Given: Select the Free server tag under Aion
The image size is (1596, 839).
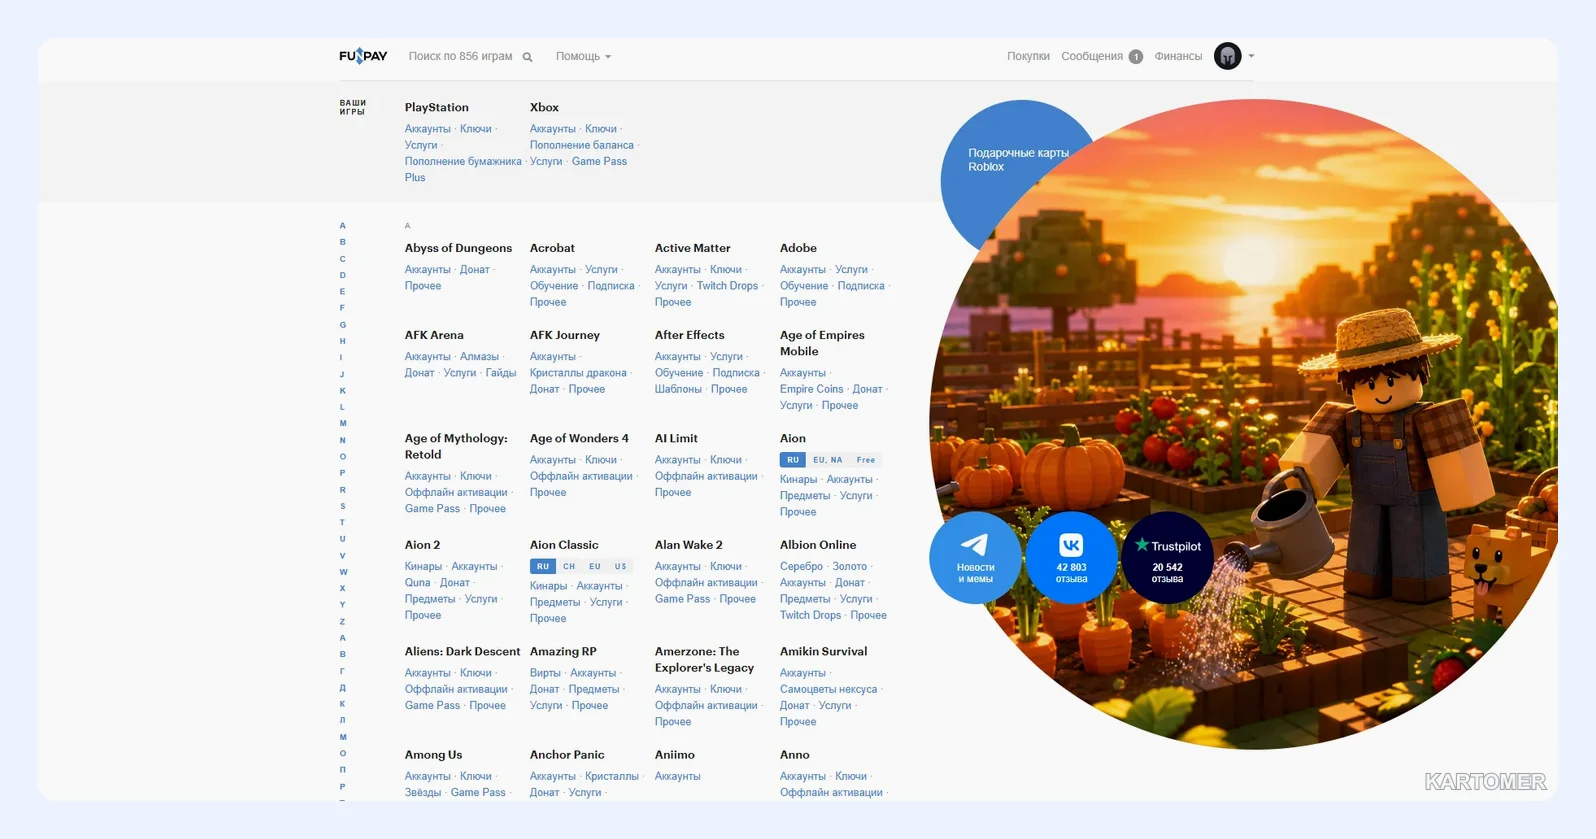Looking at the screenshot, I should tap(866, 460).
